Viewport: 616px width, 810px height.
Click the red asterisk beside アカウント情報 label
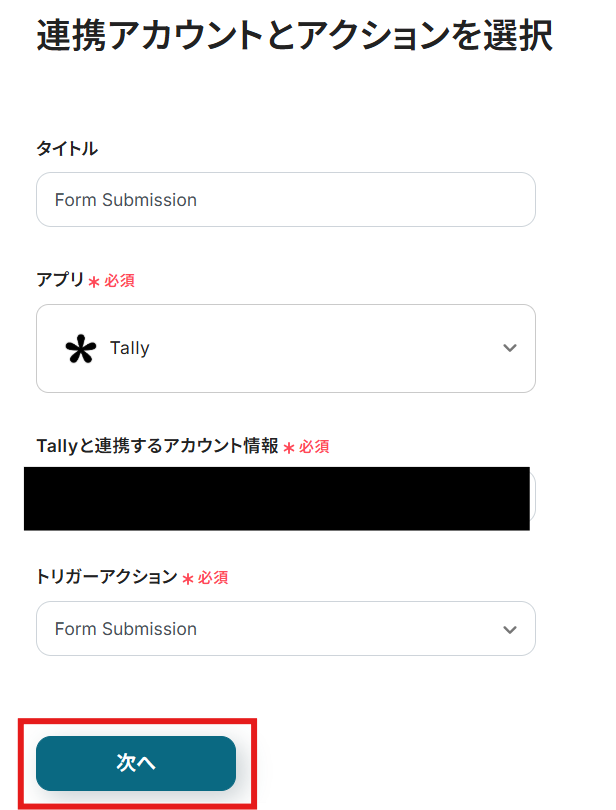[289, 448]
